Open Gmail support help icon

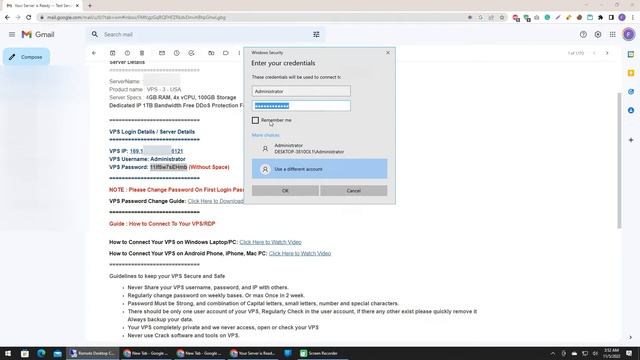tap(583, 35)
